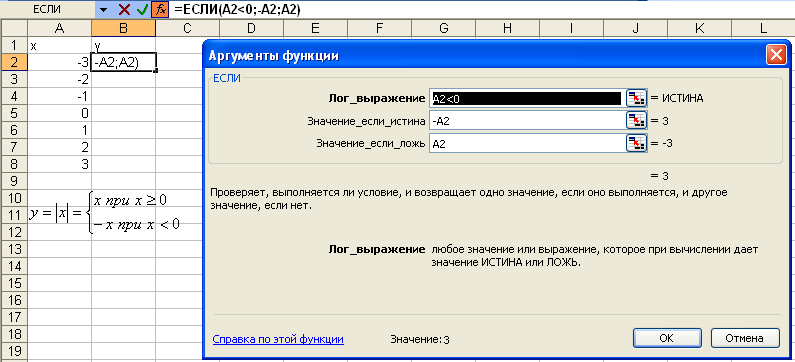The image size is (795, 362).
Task: Select row 2 header
Action: tap(14, 62)
